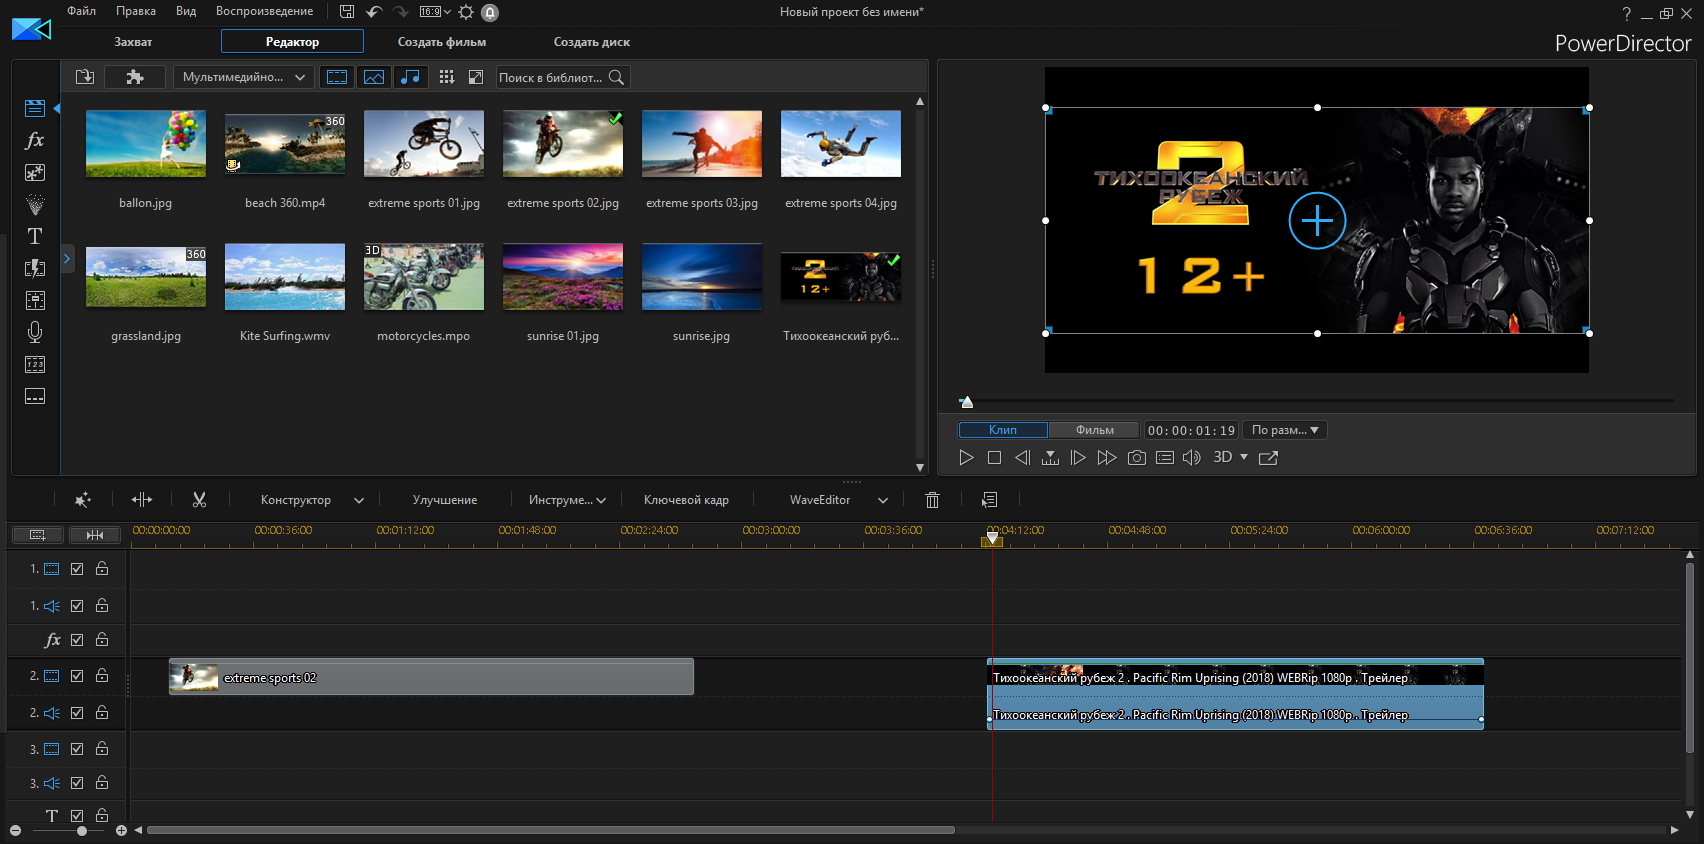Expand the library explorer side arrow
Image resolution: width=1704 pixels, height=844 pixels.
click(67, 258)
